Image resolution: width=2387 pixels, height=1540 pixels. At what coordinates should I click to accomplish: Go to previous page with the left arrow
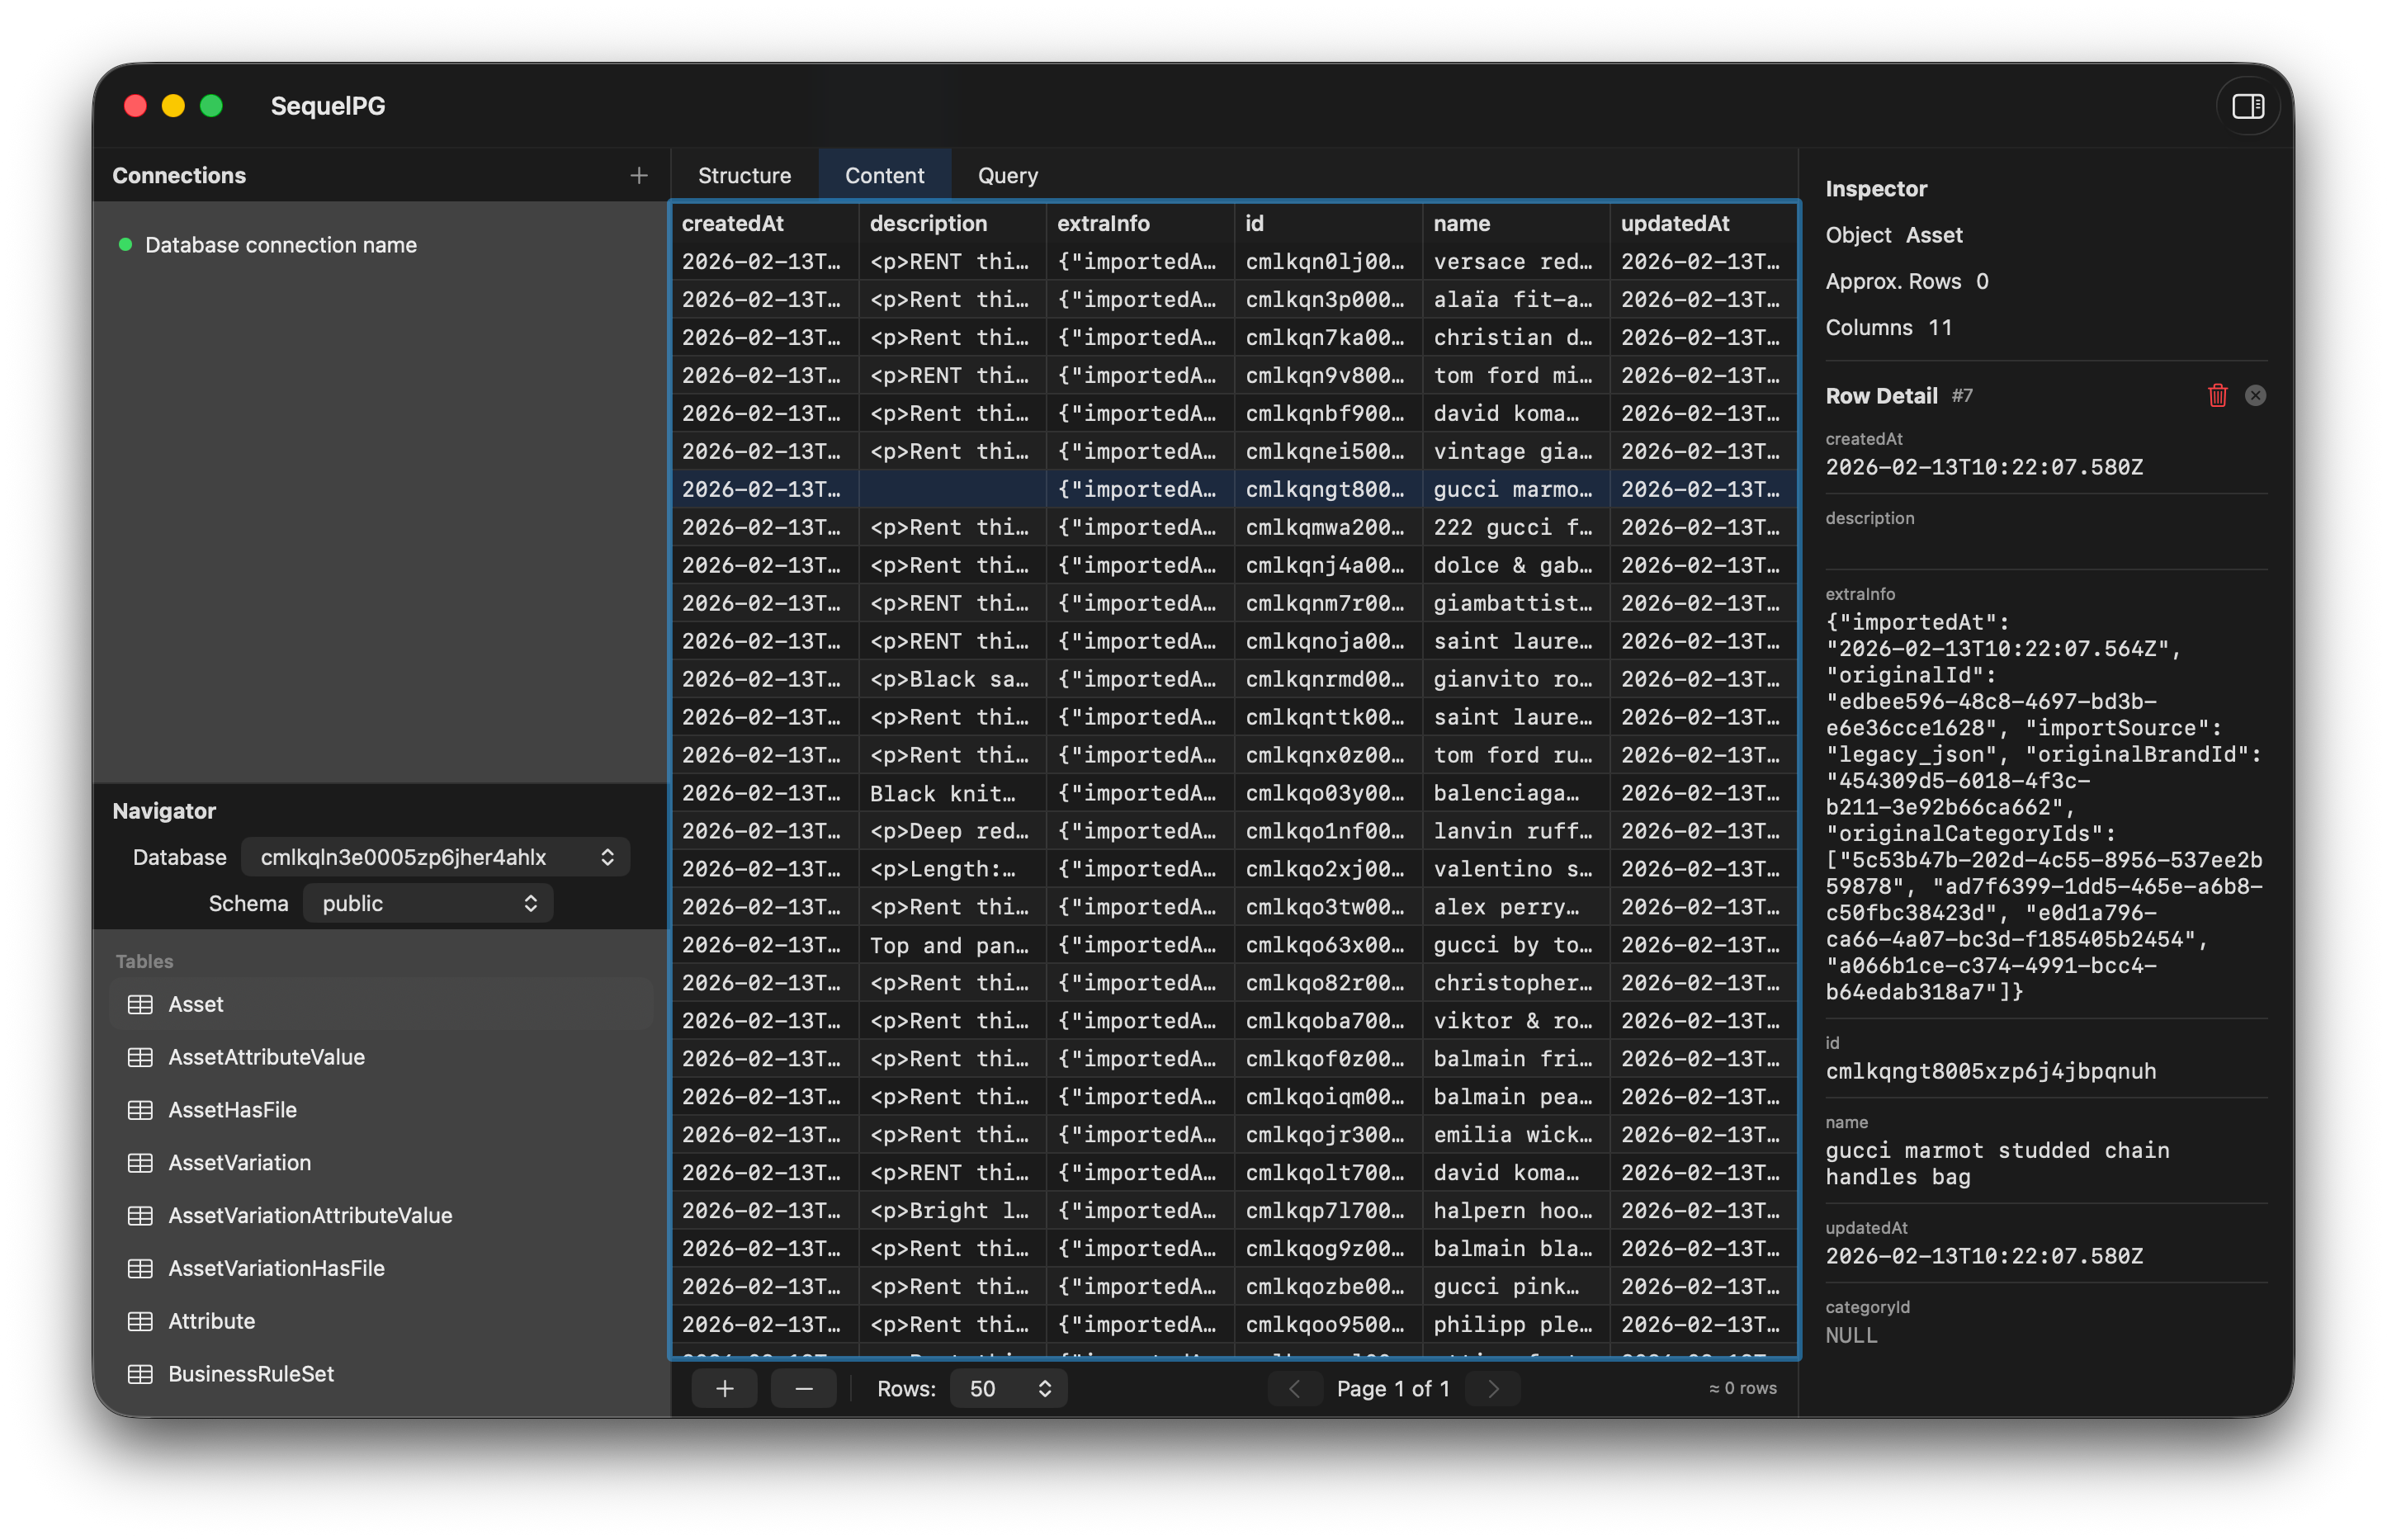1294,1388
